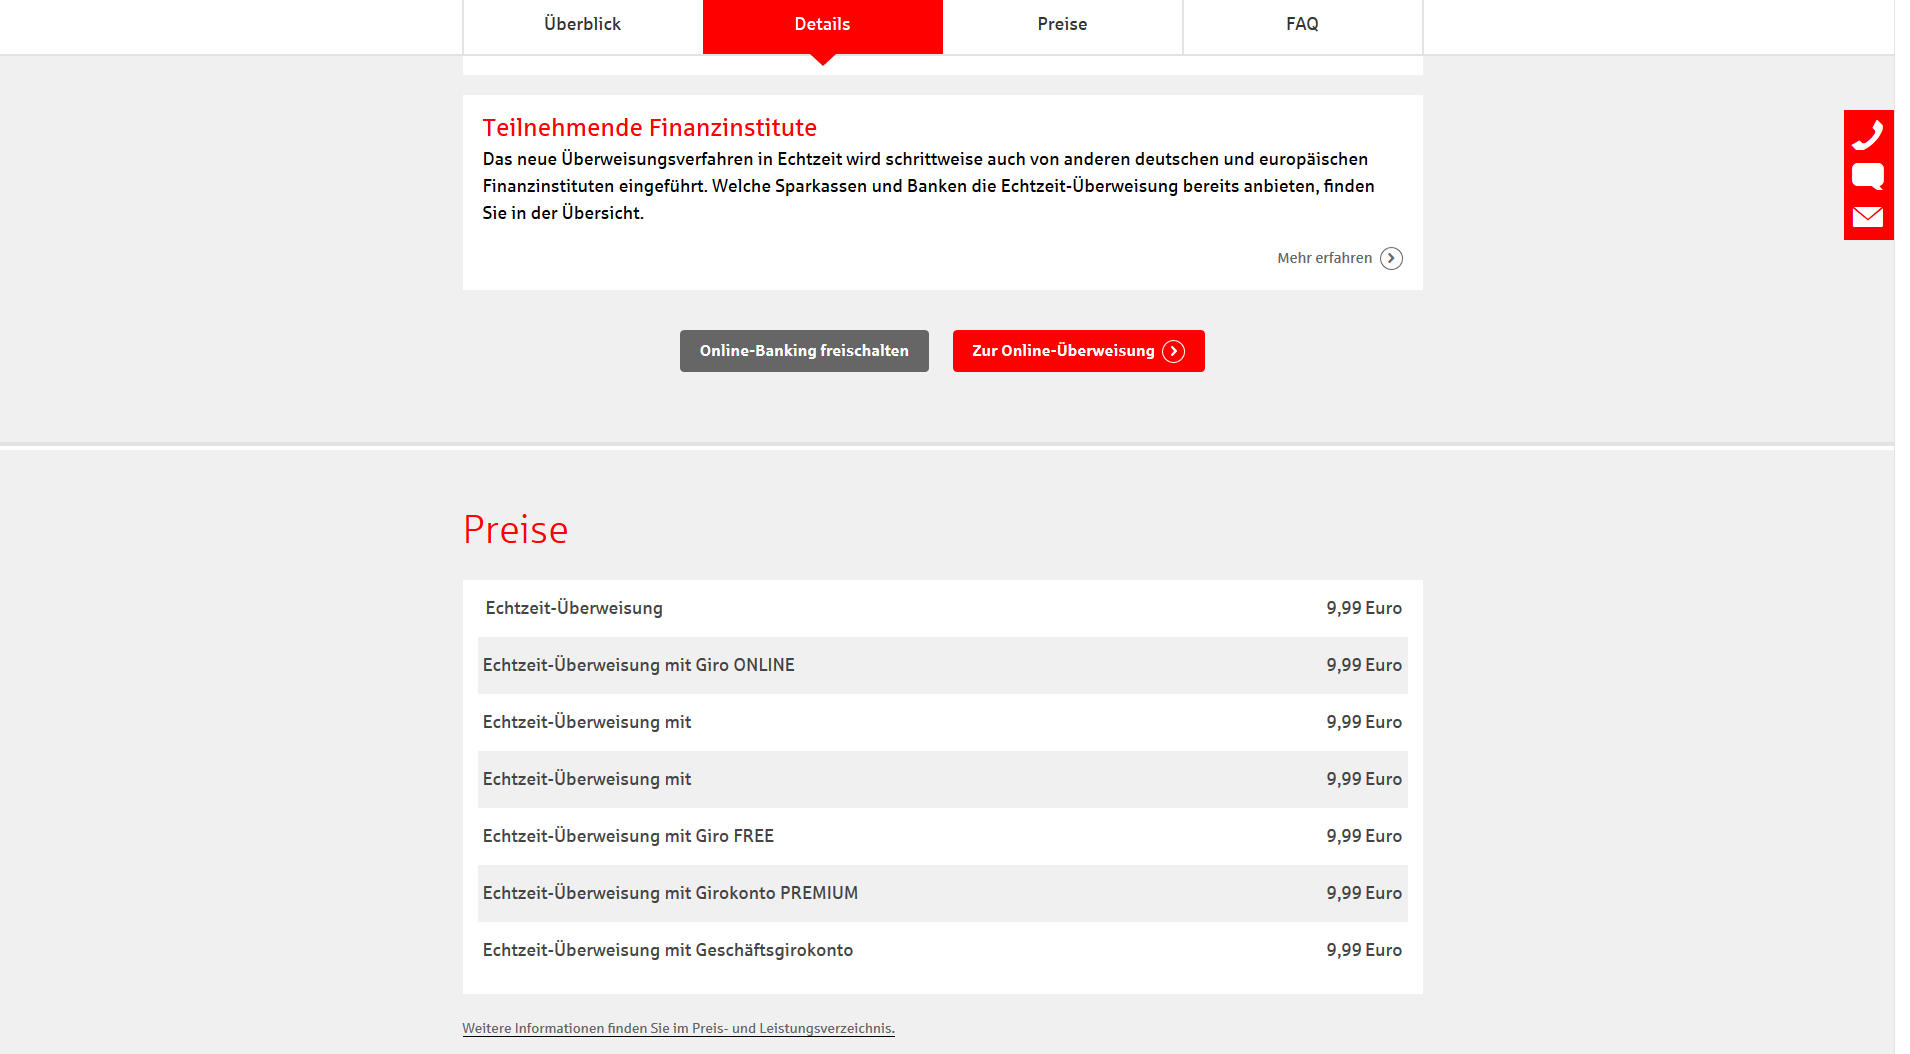Click the vertical page scrollbar
Image resolution: width=1910 pixels, height=1054 pixels.
click(x=1902, y=527)
